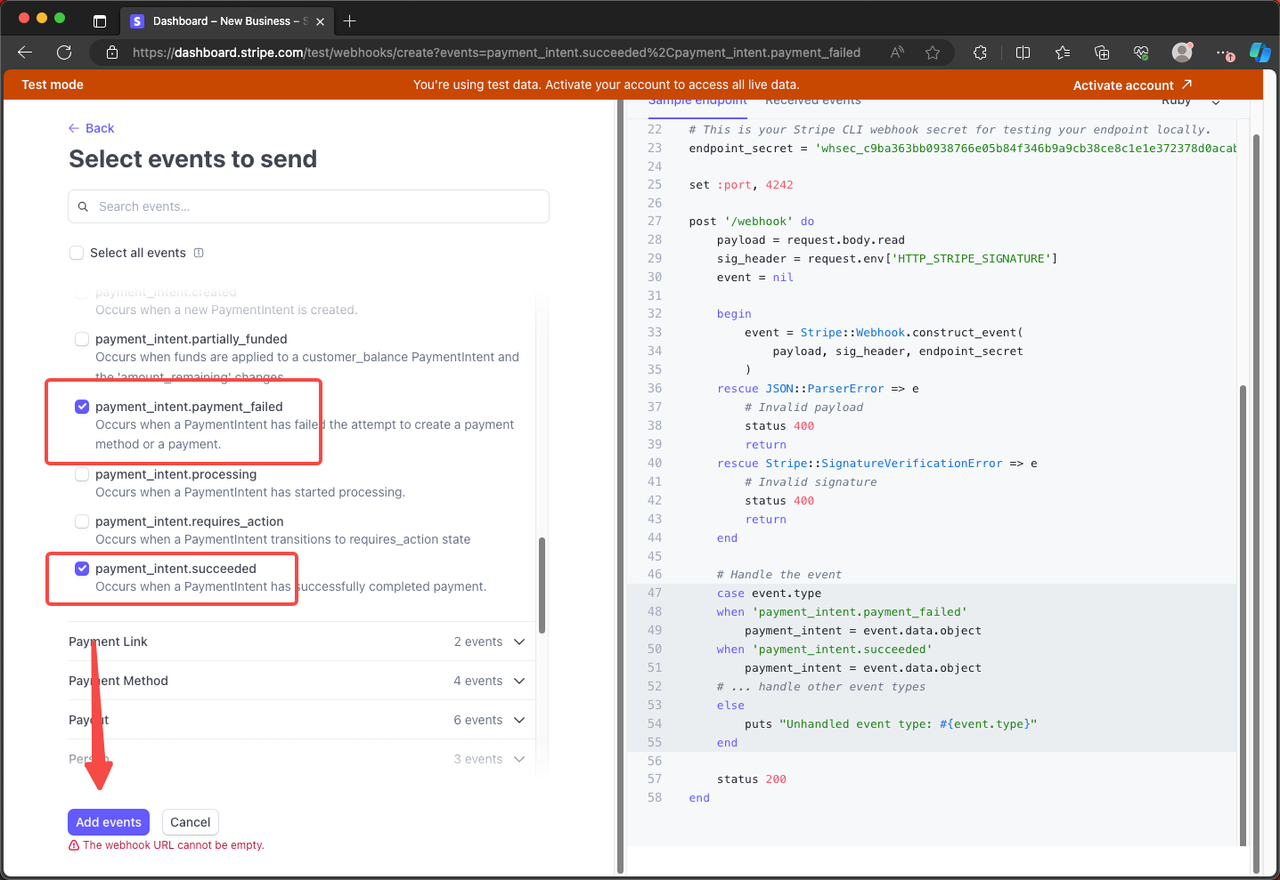The width and height of the screenshot is (1280, 880).
Task: Open the Collections icon
Action: (1102, 53)
